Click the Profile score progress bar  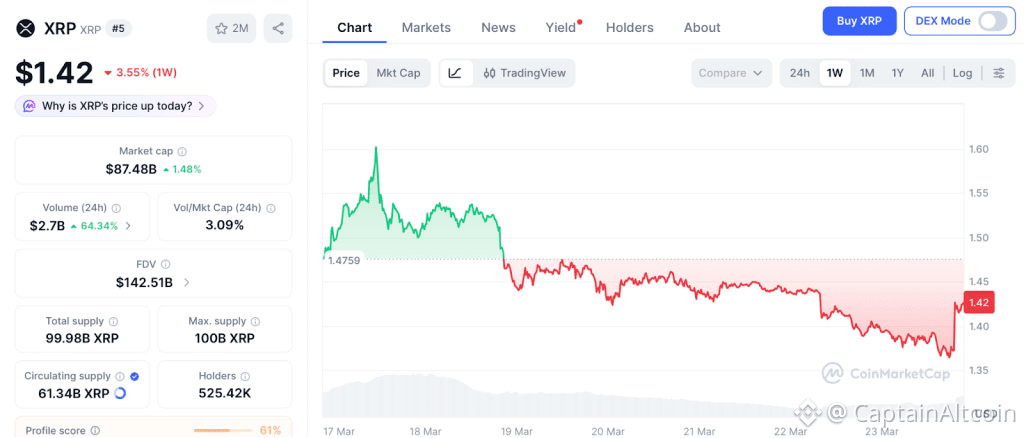224,431
